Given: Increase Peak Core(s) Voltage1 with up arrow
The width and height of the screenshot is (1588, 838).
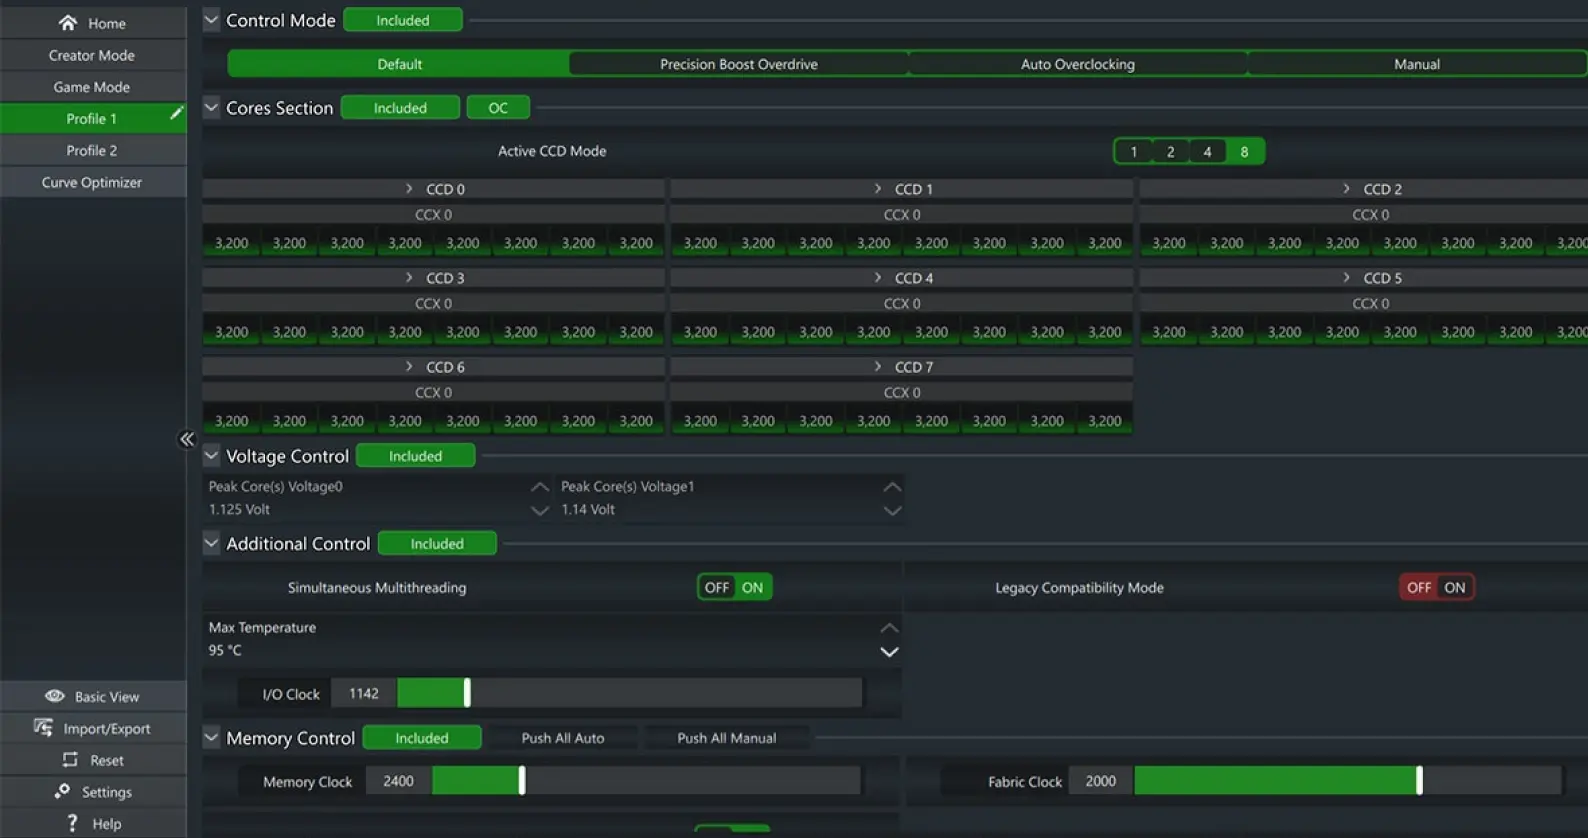Looking at the screenshot, I should pos(892,487).
